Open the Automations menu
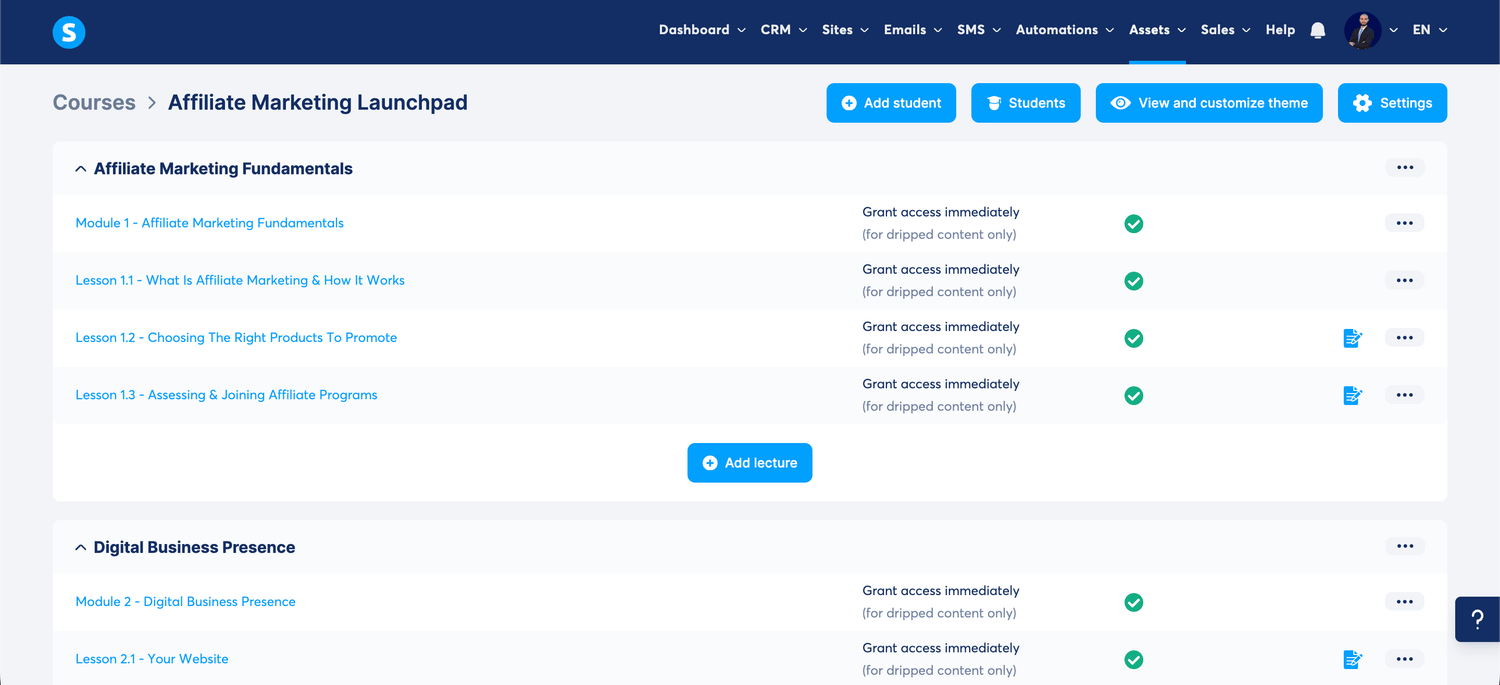The height and width of the screenshot is (685, 1500). tap(1064, 30)
